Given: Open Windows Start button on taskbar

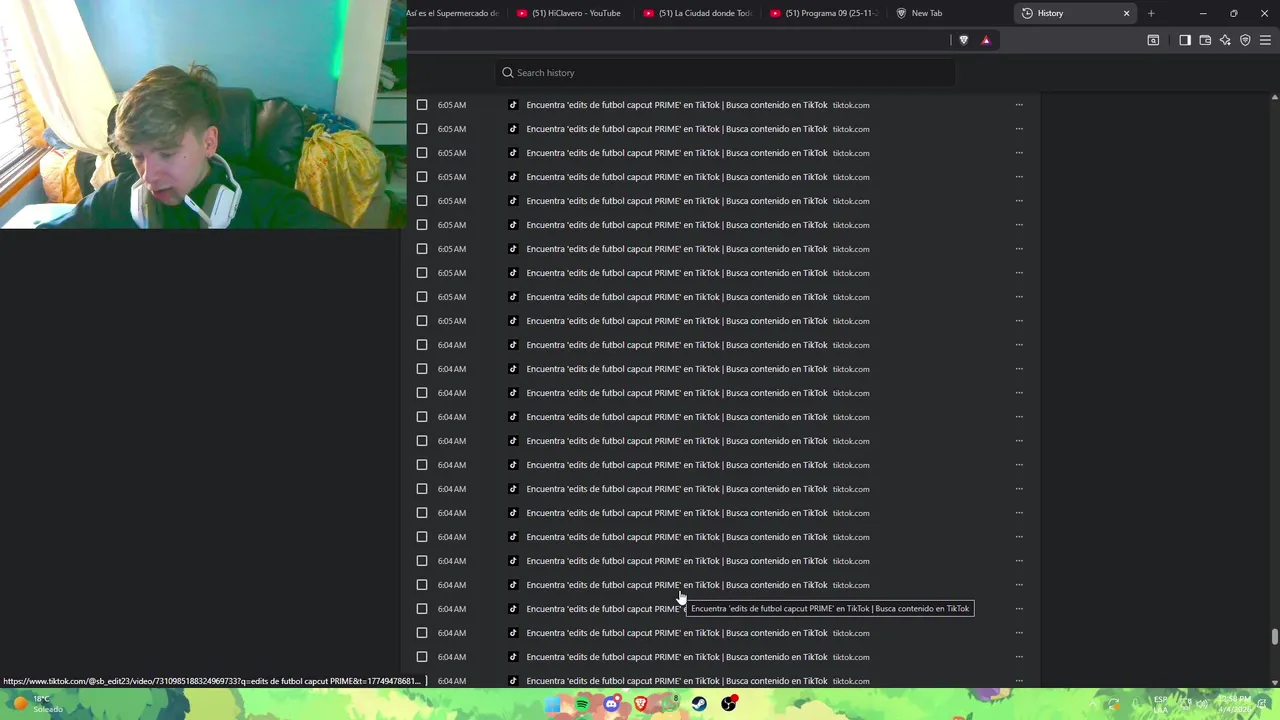Looking at the screenshot, I should click(x=552, y=704).
